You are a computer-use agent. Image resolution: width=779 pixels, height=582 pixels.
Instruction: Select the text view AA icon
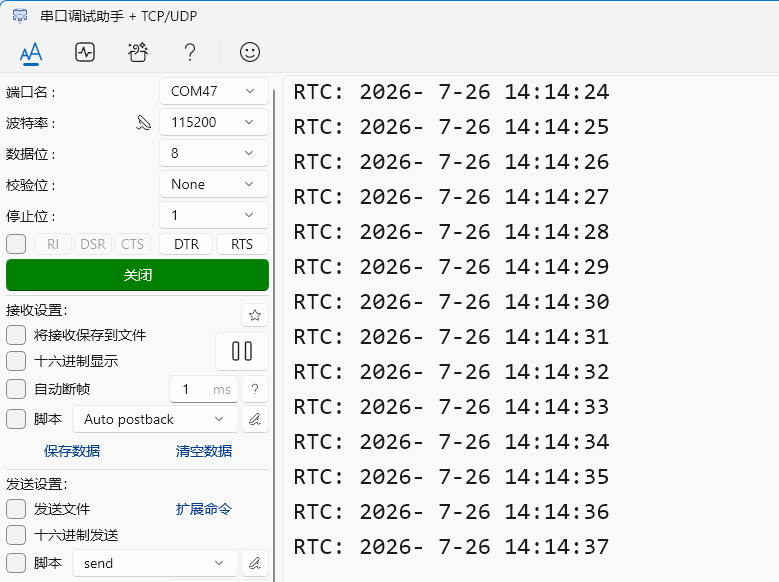pos(31,52)
